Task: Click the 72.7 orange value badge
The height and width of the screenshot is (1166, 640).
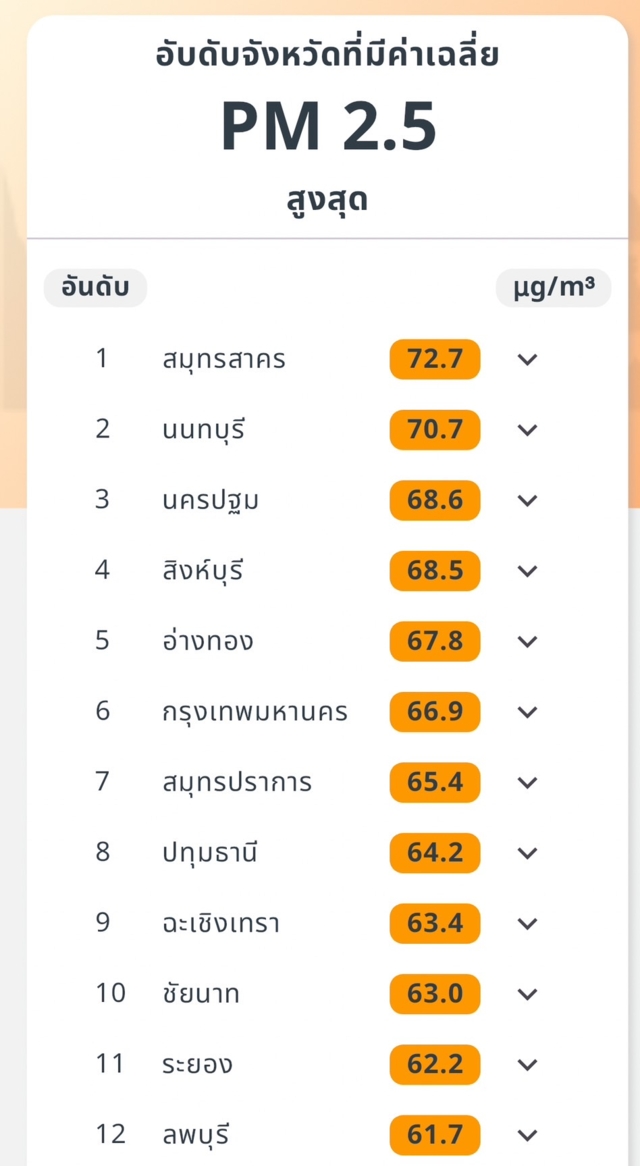Action: (x=435, y=359)
